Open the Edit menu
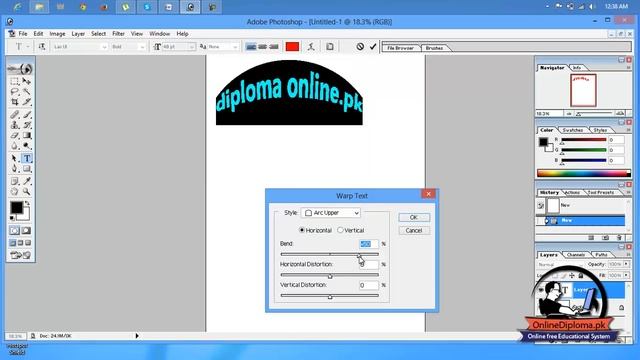 coord(38,34)
